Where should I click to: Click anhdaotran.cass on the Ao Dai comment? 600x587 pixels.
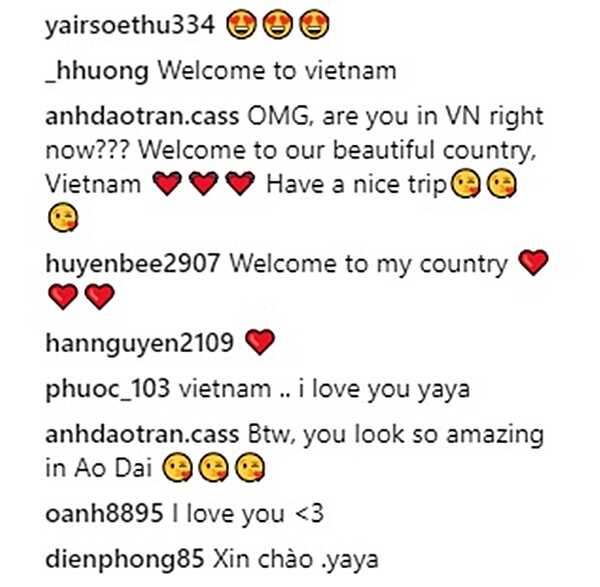142,434
